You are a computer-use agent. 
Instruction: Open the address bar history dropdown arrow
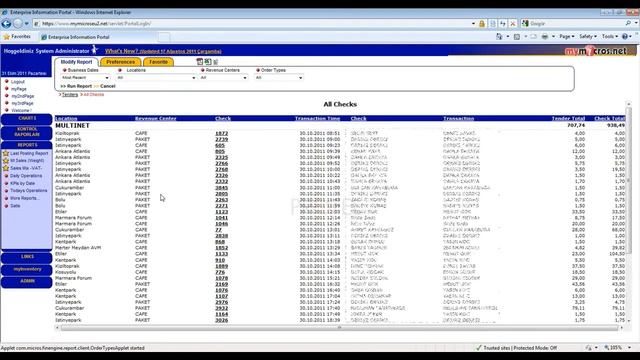pos(473,24)
